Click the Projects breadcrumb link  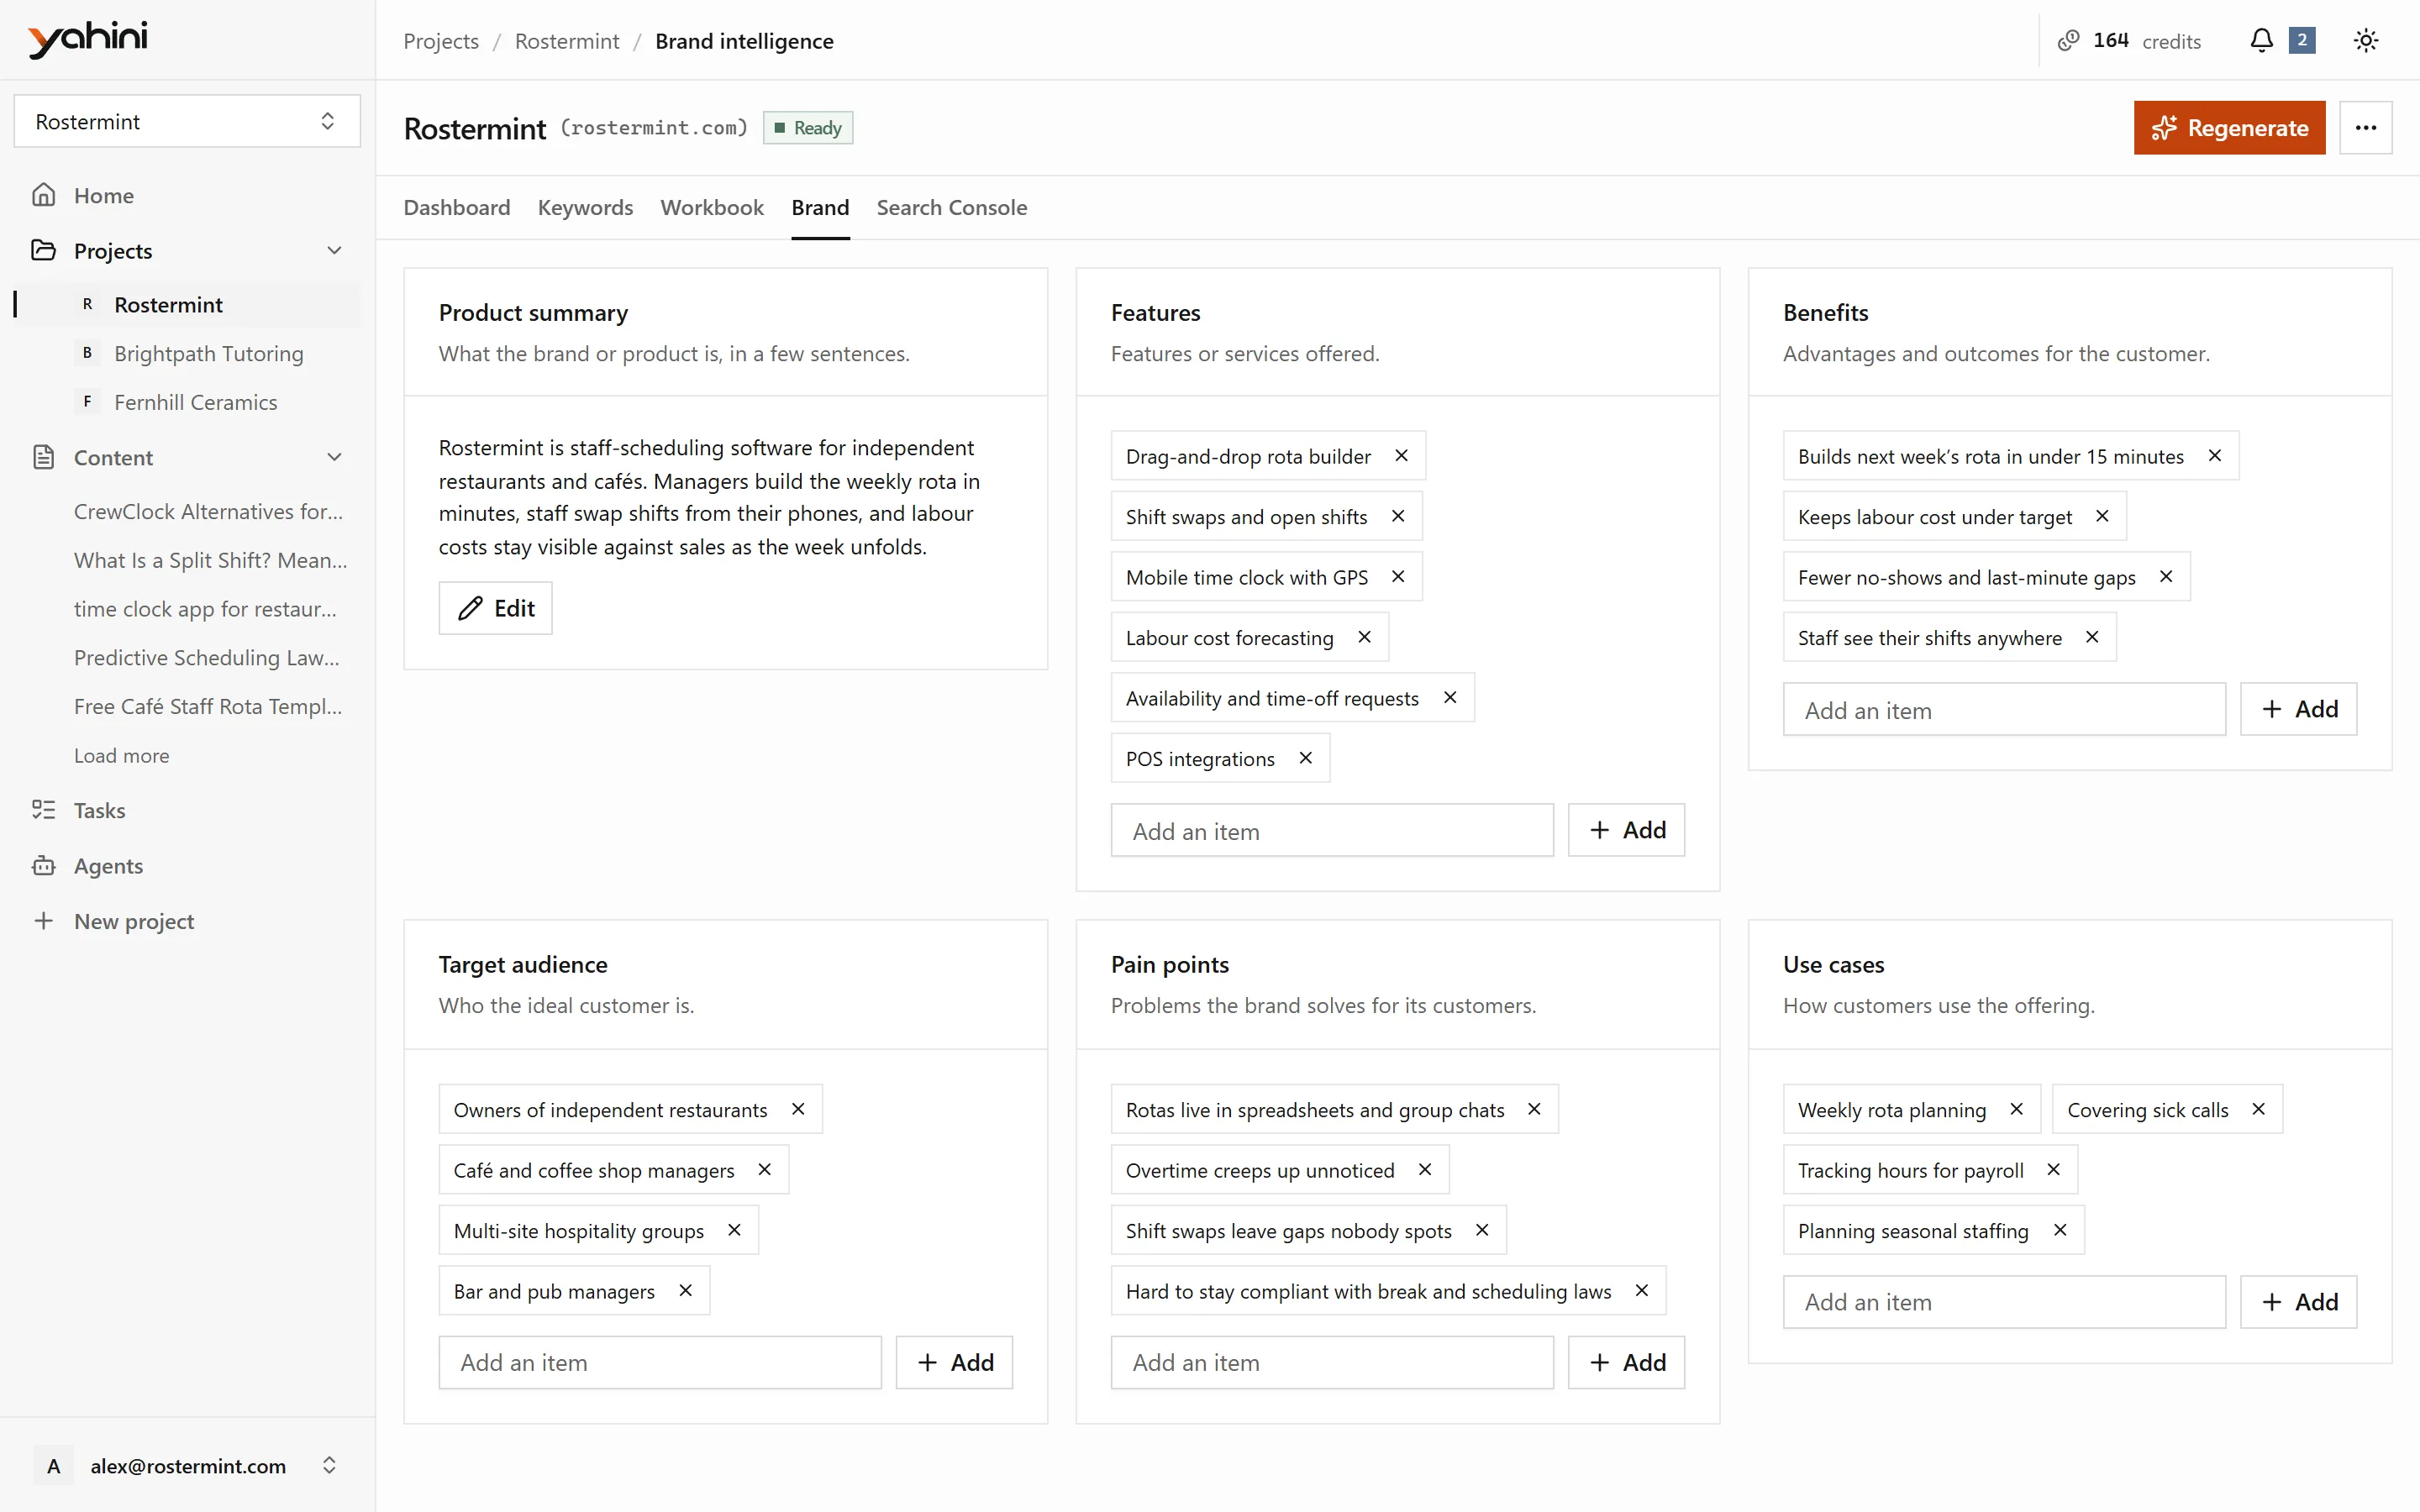pyautogui.click(x=441, y=41)
